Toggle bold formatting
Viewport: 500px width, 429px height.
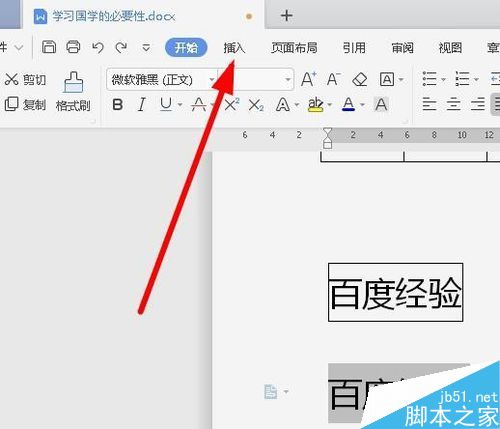tap(117, 105)
